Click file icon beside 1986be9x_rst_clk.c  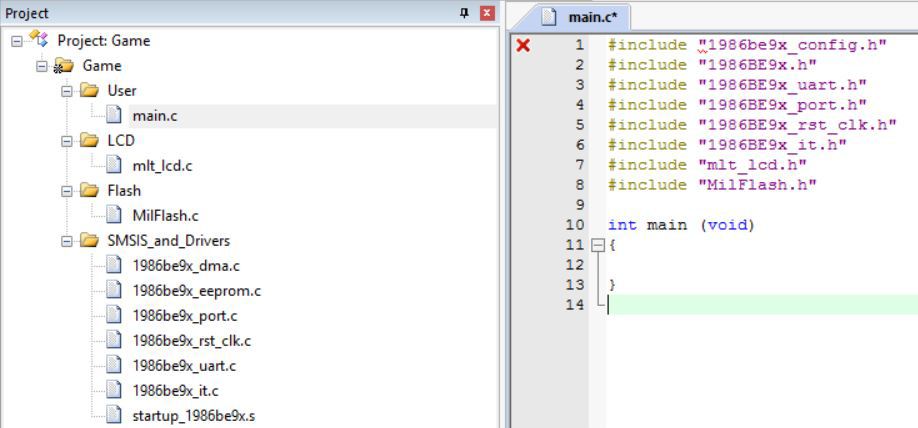pos(114,340)
